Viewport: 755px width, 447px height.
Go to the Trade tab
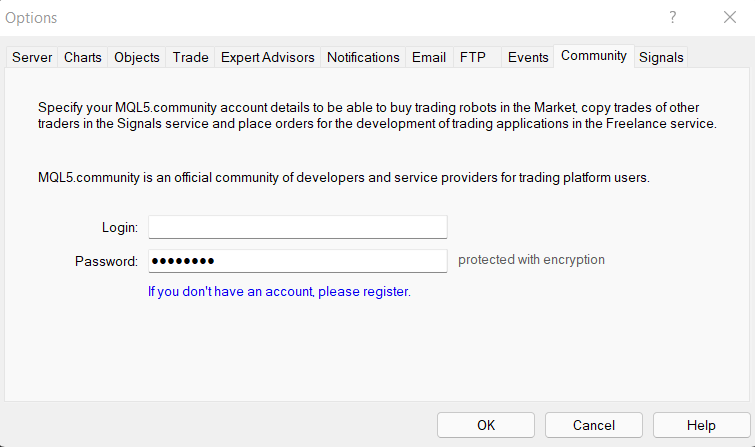point(190,58)
